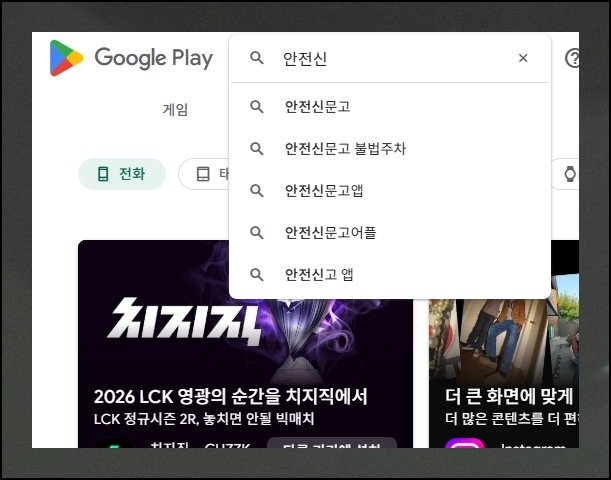
Task: Select the suggestion 안전신문고
Action: click(390, 107)
